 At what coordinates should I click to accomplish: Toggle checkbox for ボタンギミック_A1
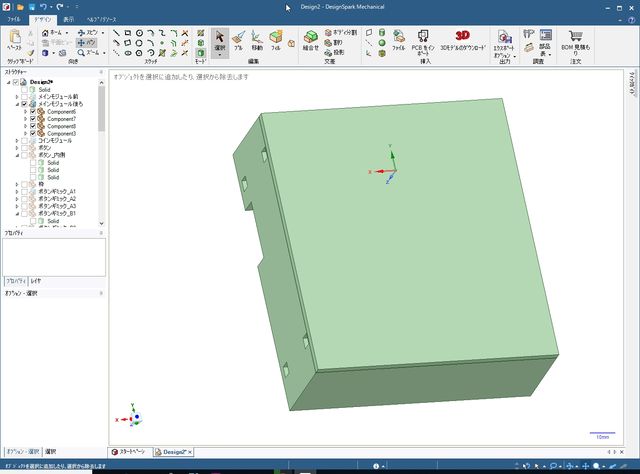24,191
